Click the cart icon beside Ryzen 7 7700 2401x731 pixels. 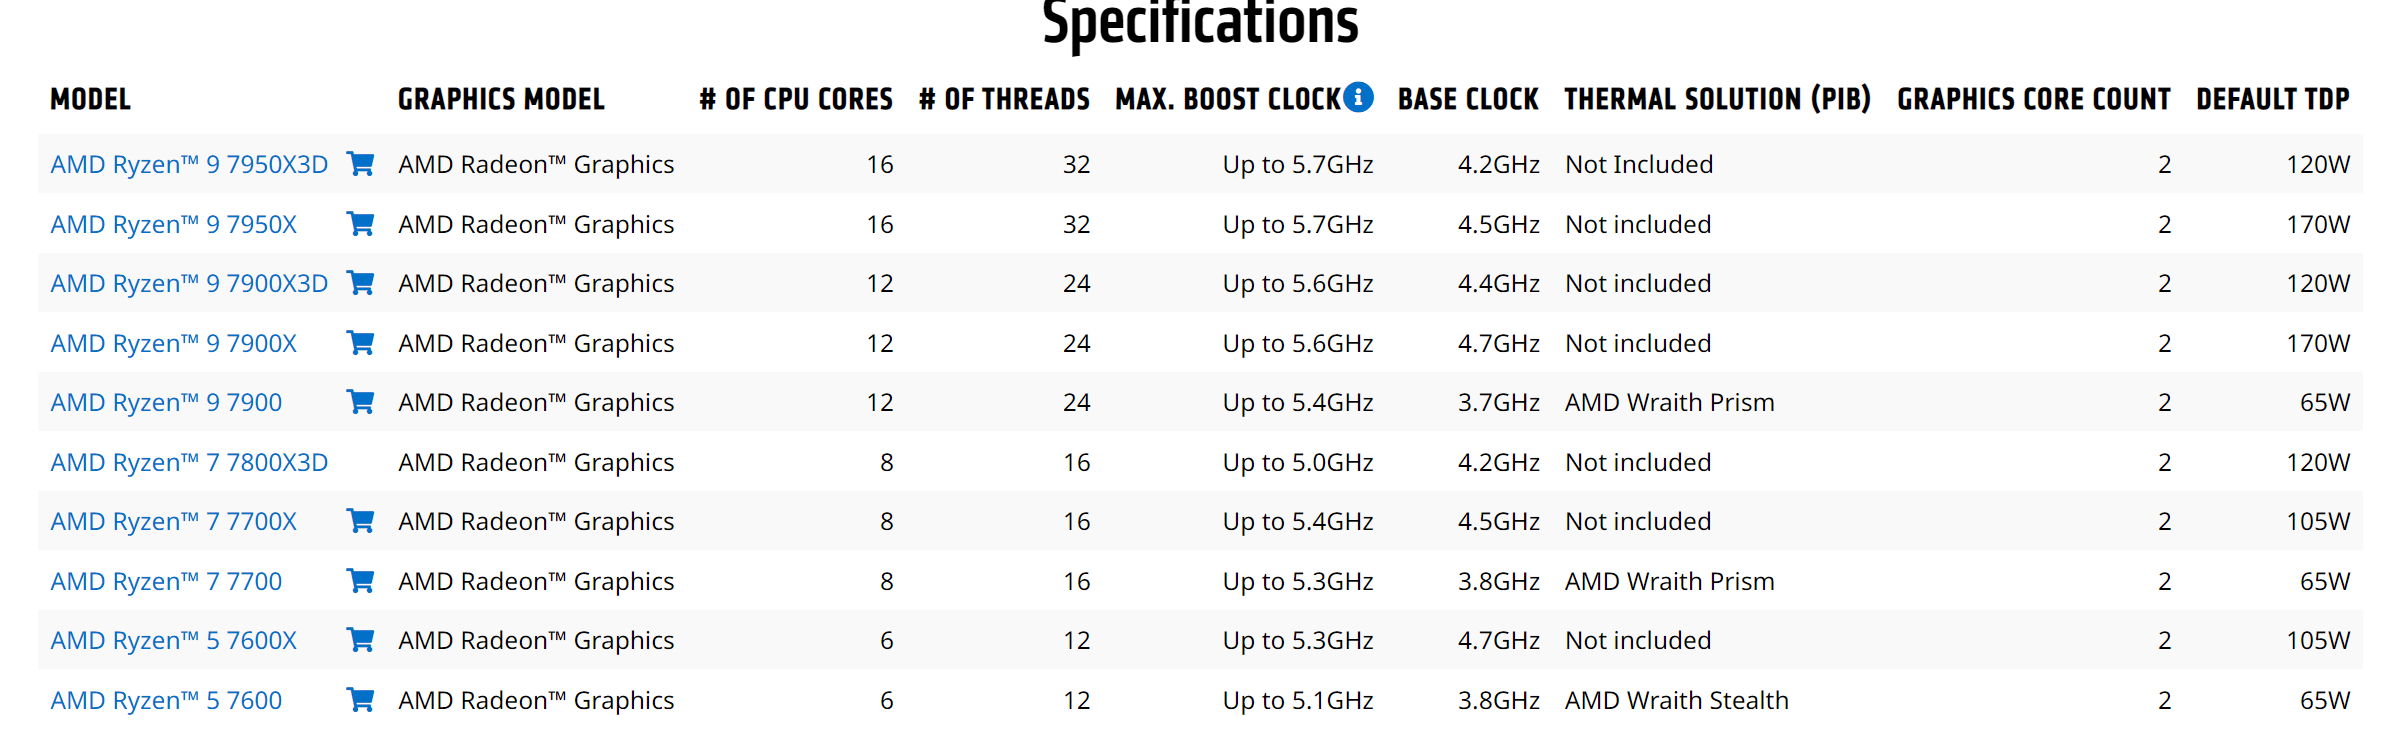360,581
